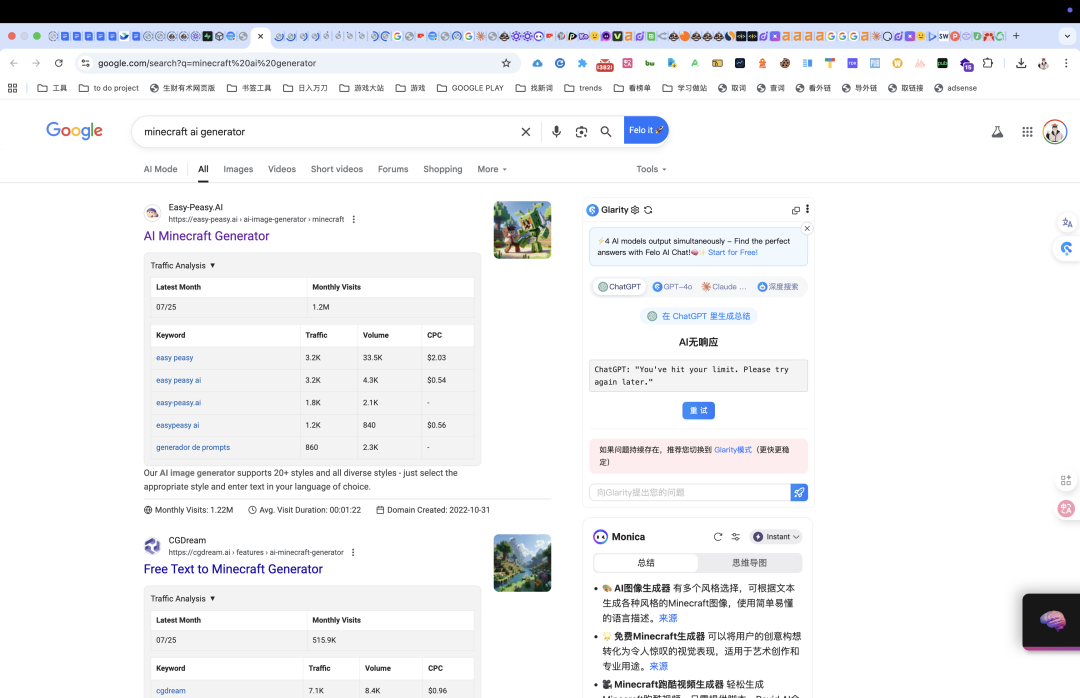
Task: Open Glarity more options menu
Action: [x=807, y=209]
